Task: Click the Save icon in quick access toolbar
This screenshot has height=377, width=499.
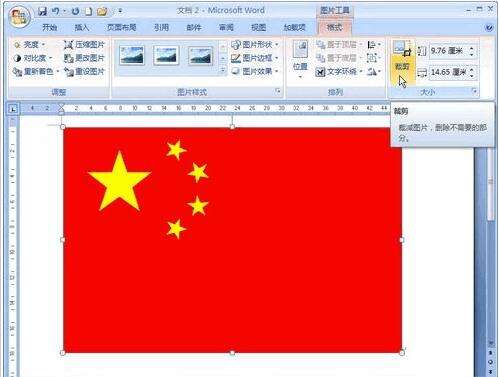Action: (42, 11)
